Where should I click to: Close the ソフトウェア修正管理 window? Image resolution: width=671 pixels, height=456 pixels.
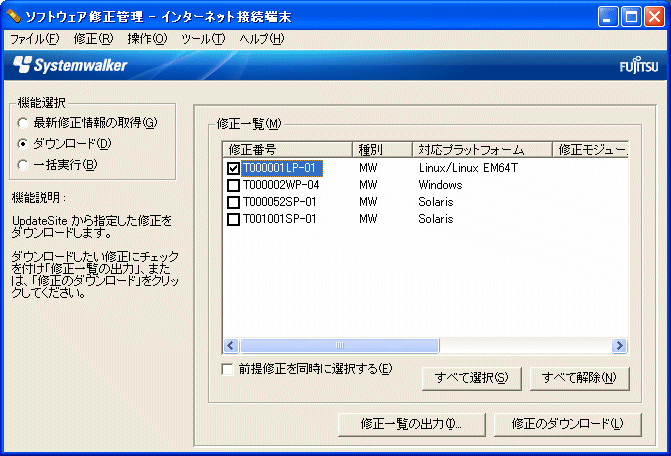[x=655, y=17]
